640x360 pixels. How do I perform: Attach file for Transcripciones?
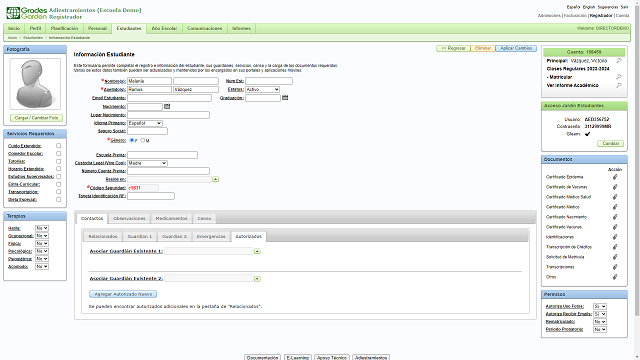point(615,267)
